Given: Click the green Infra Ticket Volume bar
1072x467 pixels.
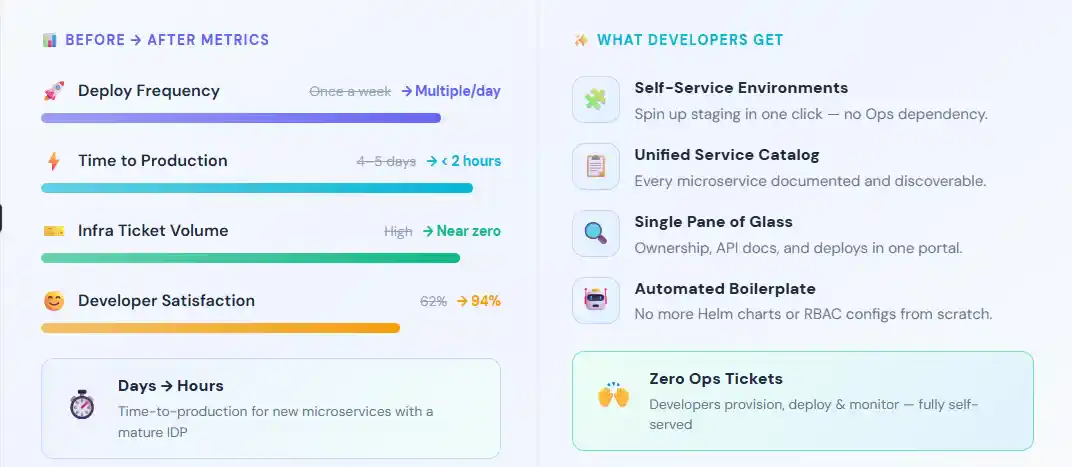Looking at the screenshot, I should click(250, 258).
